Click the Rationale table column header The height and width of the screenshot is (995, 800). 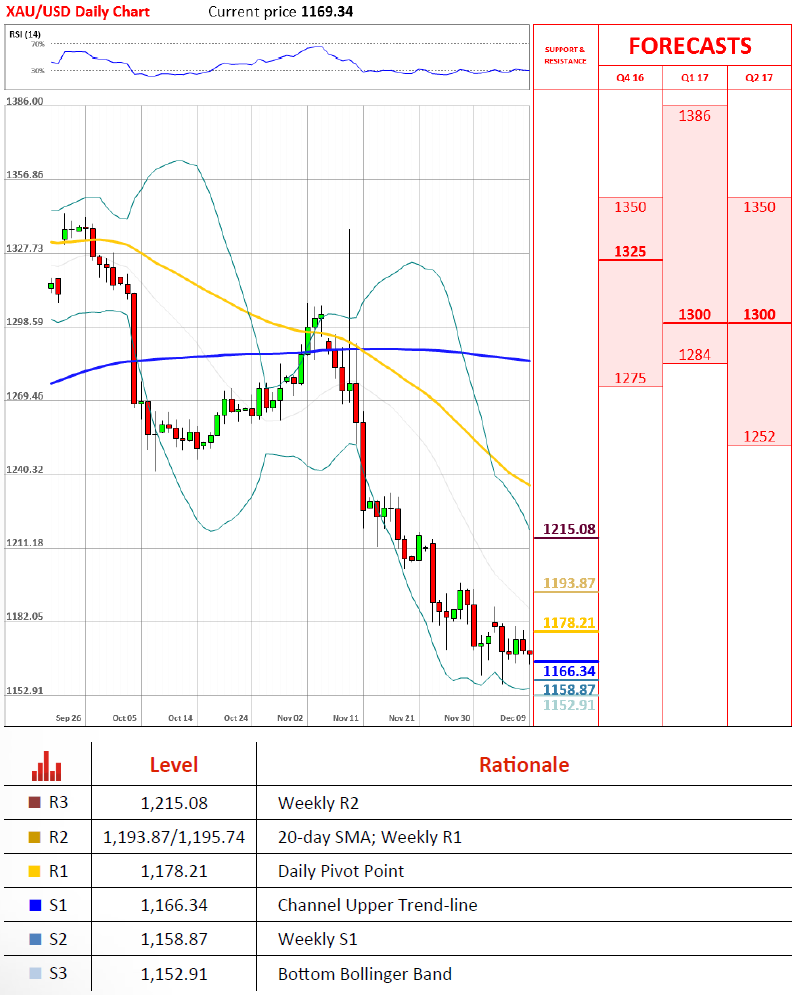pyautogui.click(x=524, y=765)
